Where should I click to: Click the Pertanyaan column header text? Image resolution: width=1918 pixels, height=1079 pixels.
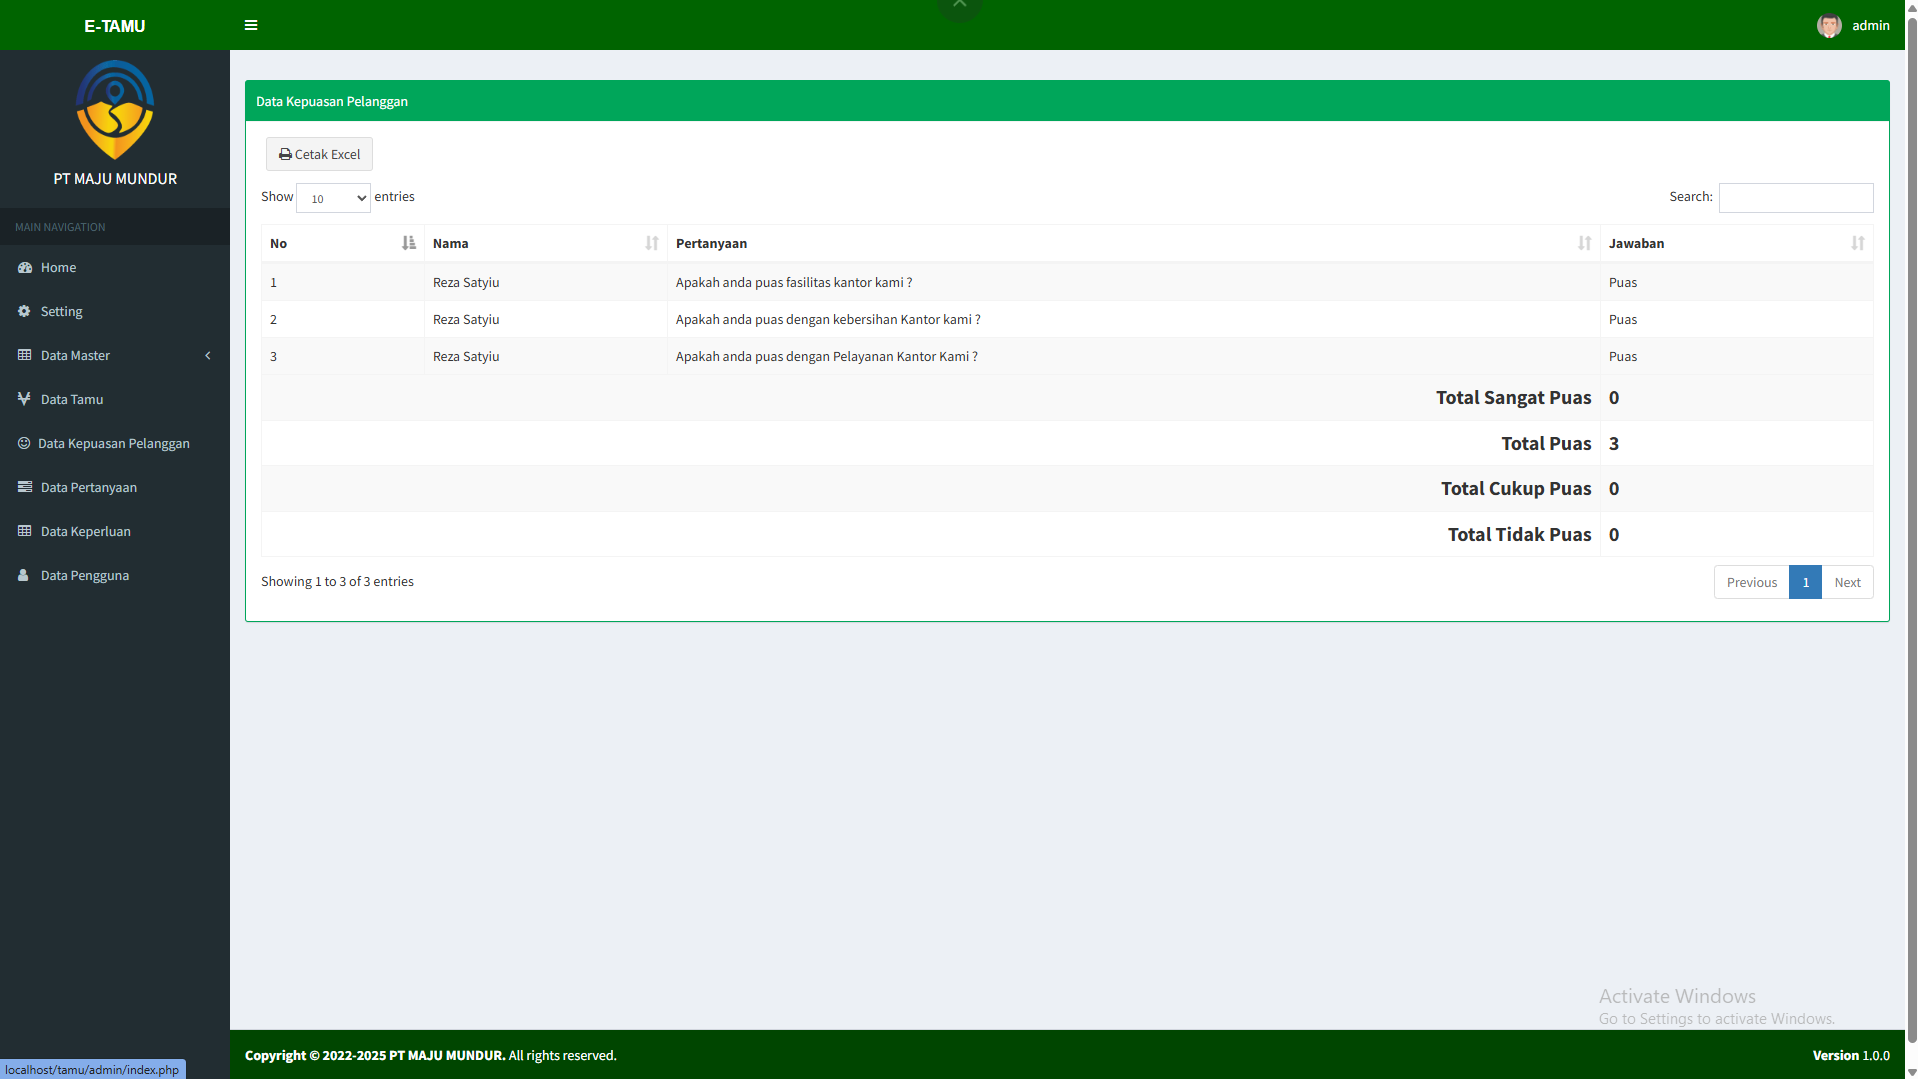point(711,243)
